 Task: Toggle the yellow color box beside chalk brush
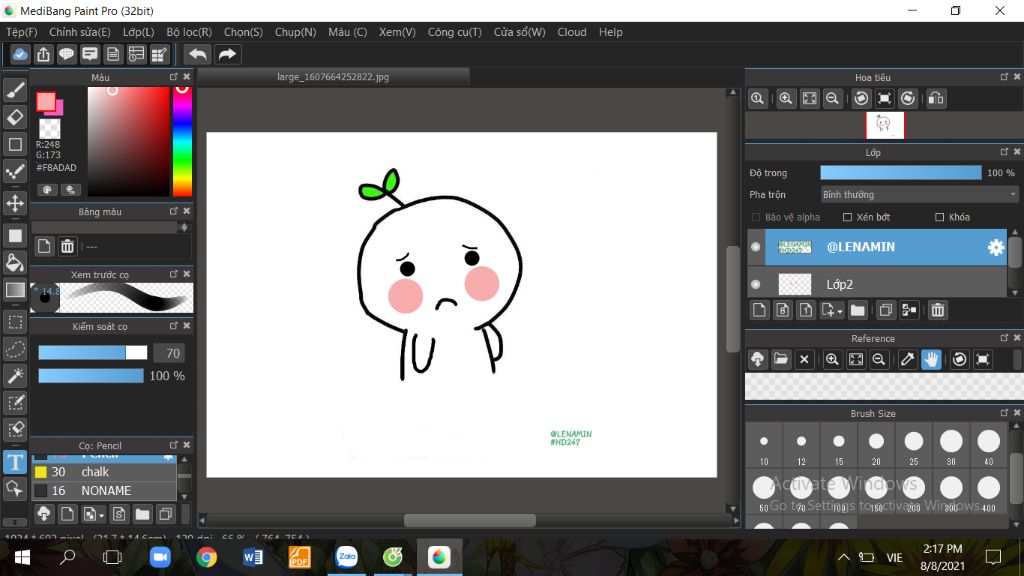pos(40,472)
